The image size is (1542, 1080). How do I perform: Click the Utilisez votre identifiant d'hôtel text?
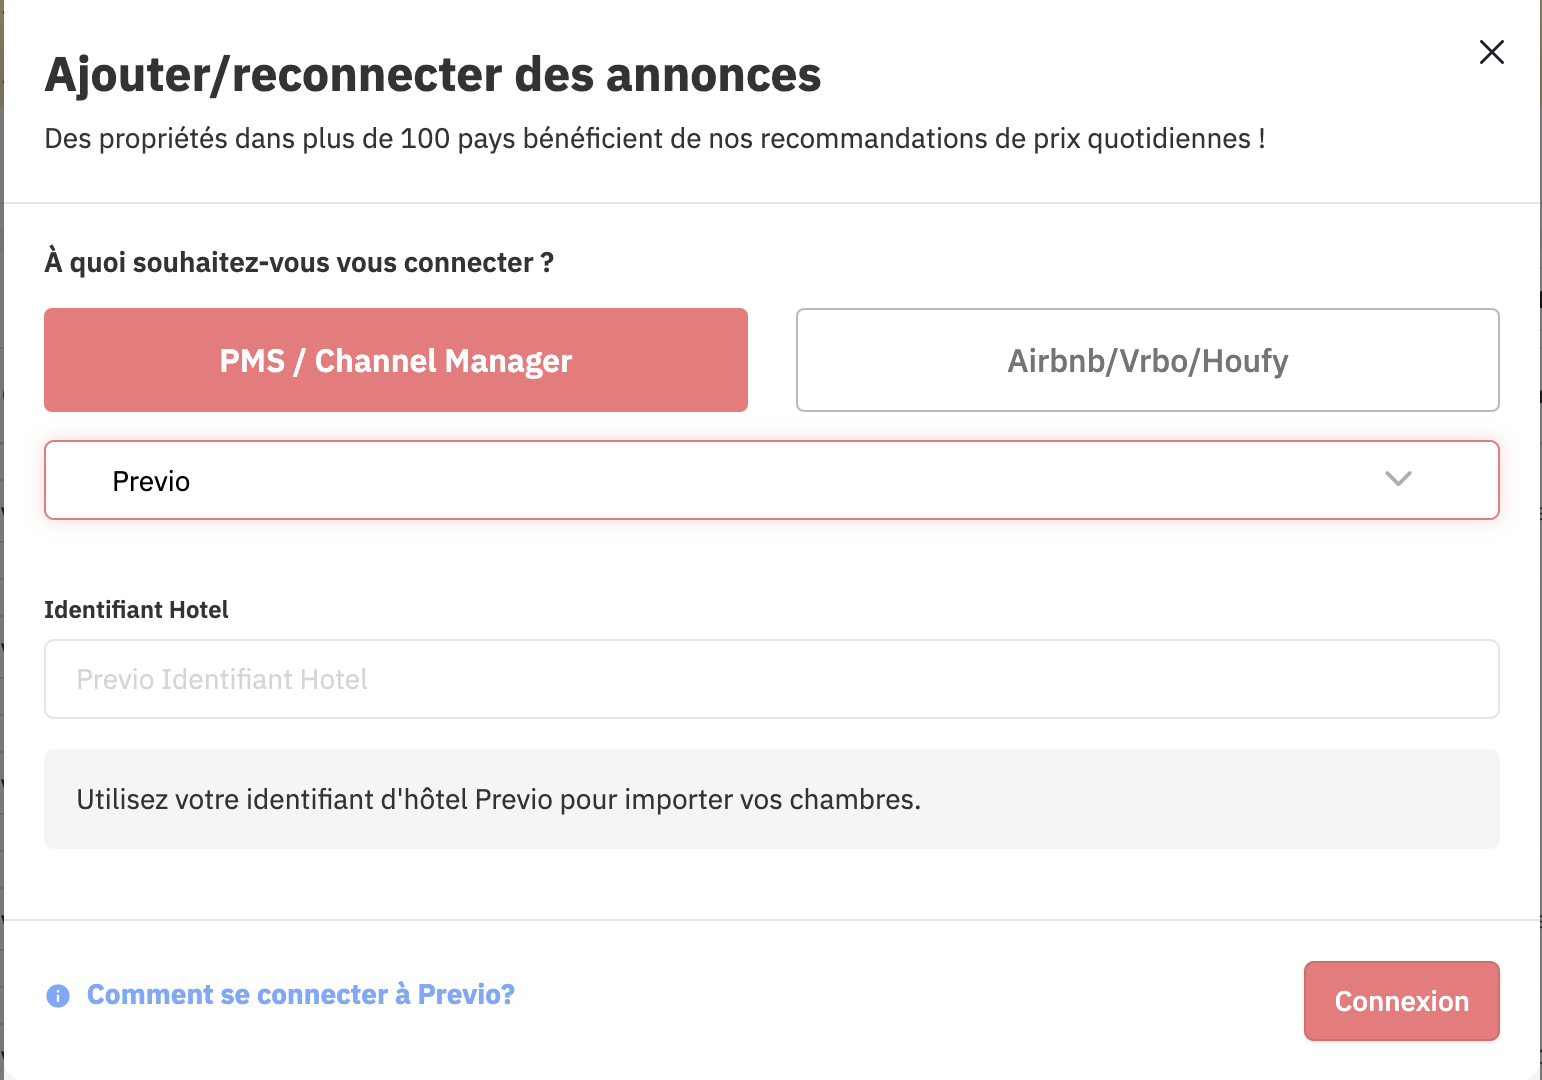498,800
